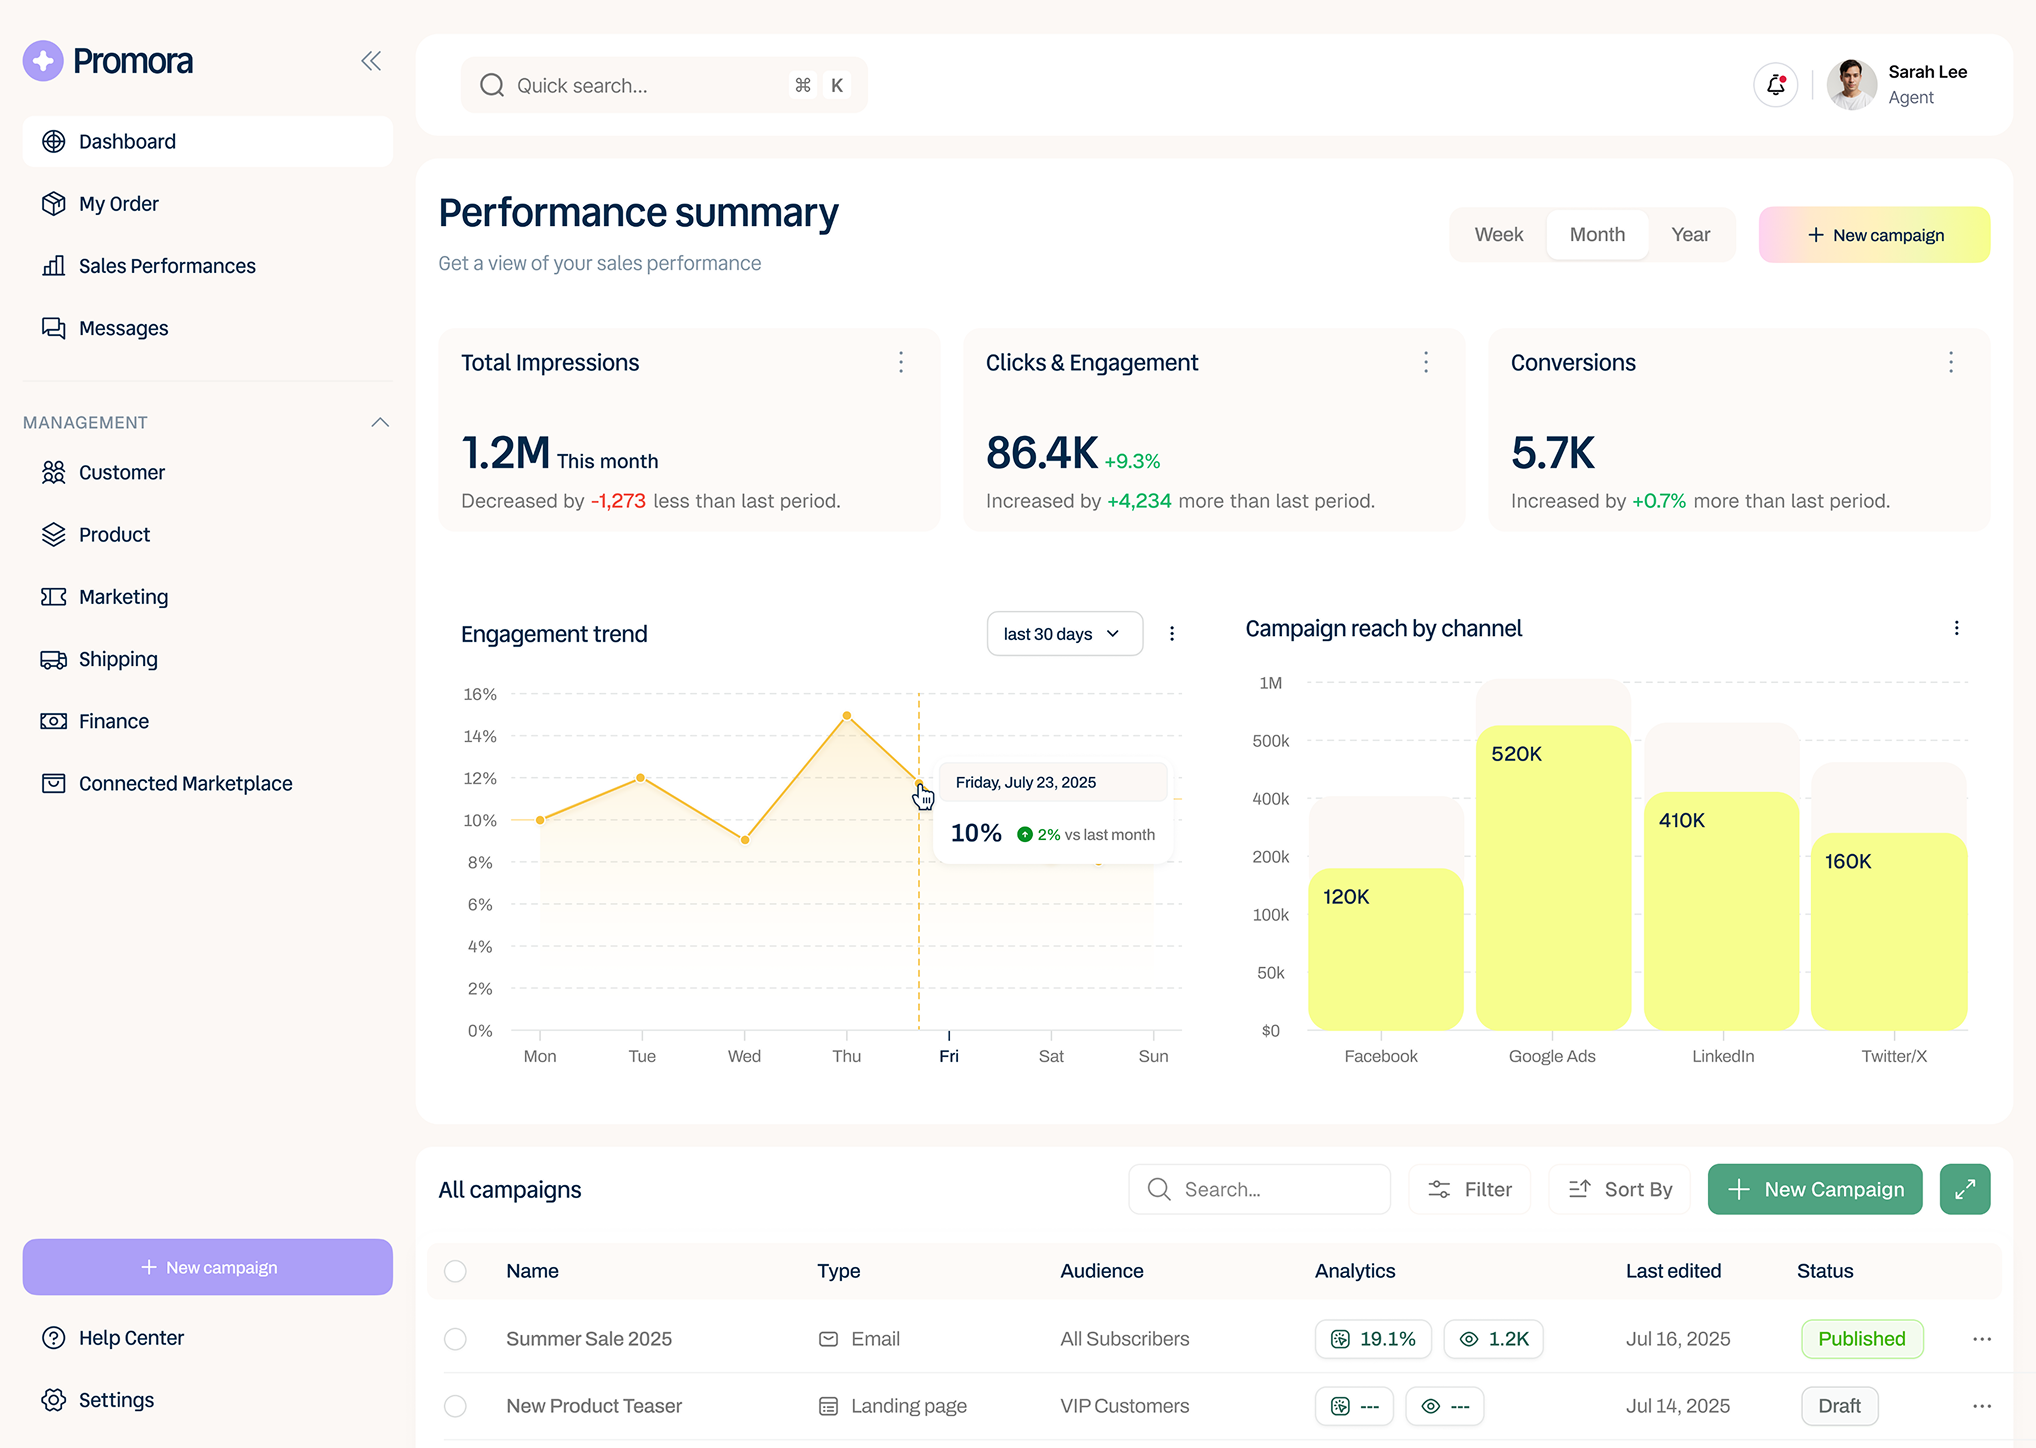Open Summer Sale 2025 row actions menu

(x=1981, y=1339)
